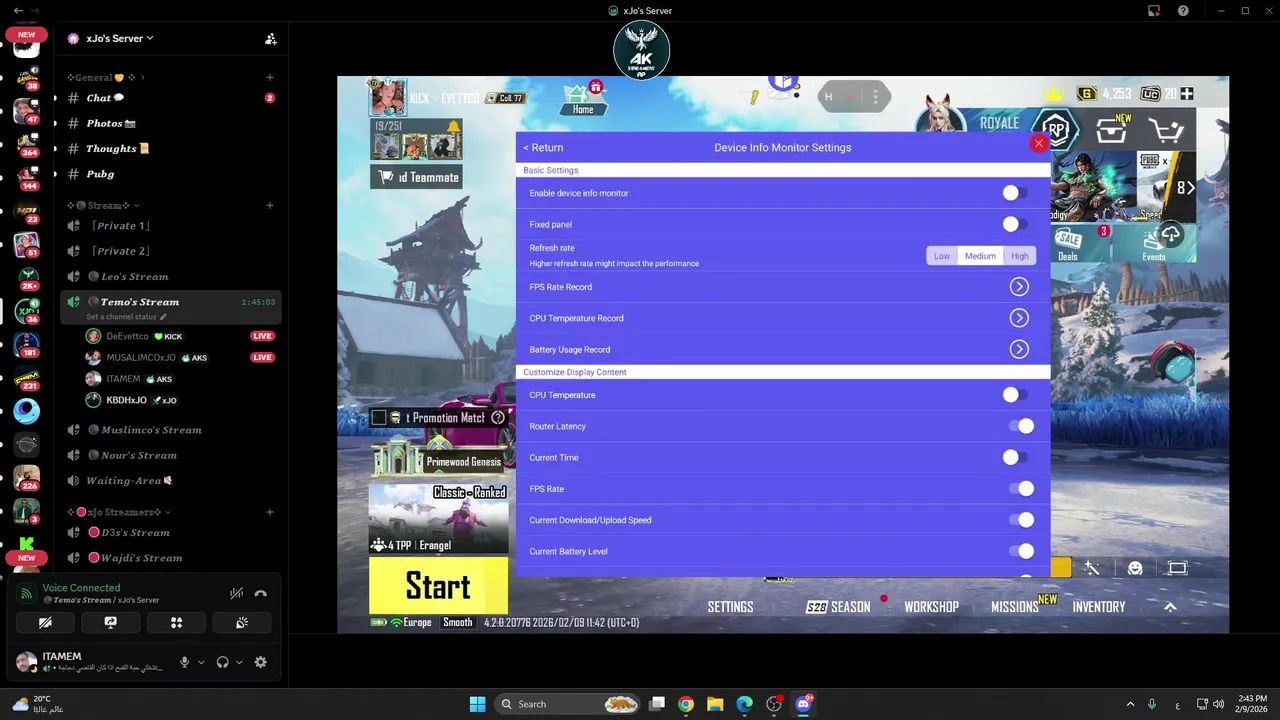Set refresh rate to High
1280x720 pixels.
[x=1019, y=256]
